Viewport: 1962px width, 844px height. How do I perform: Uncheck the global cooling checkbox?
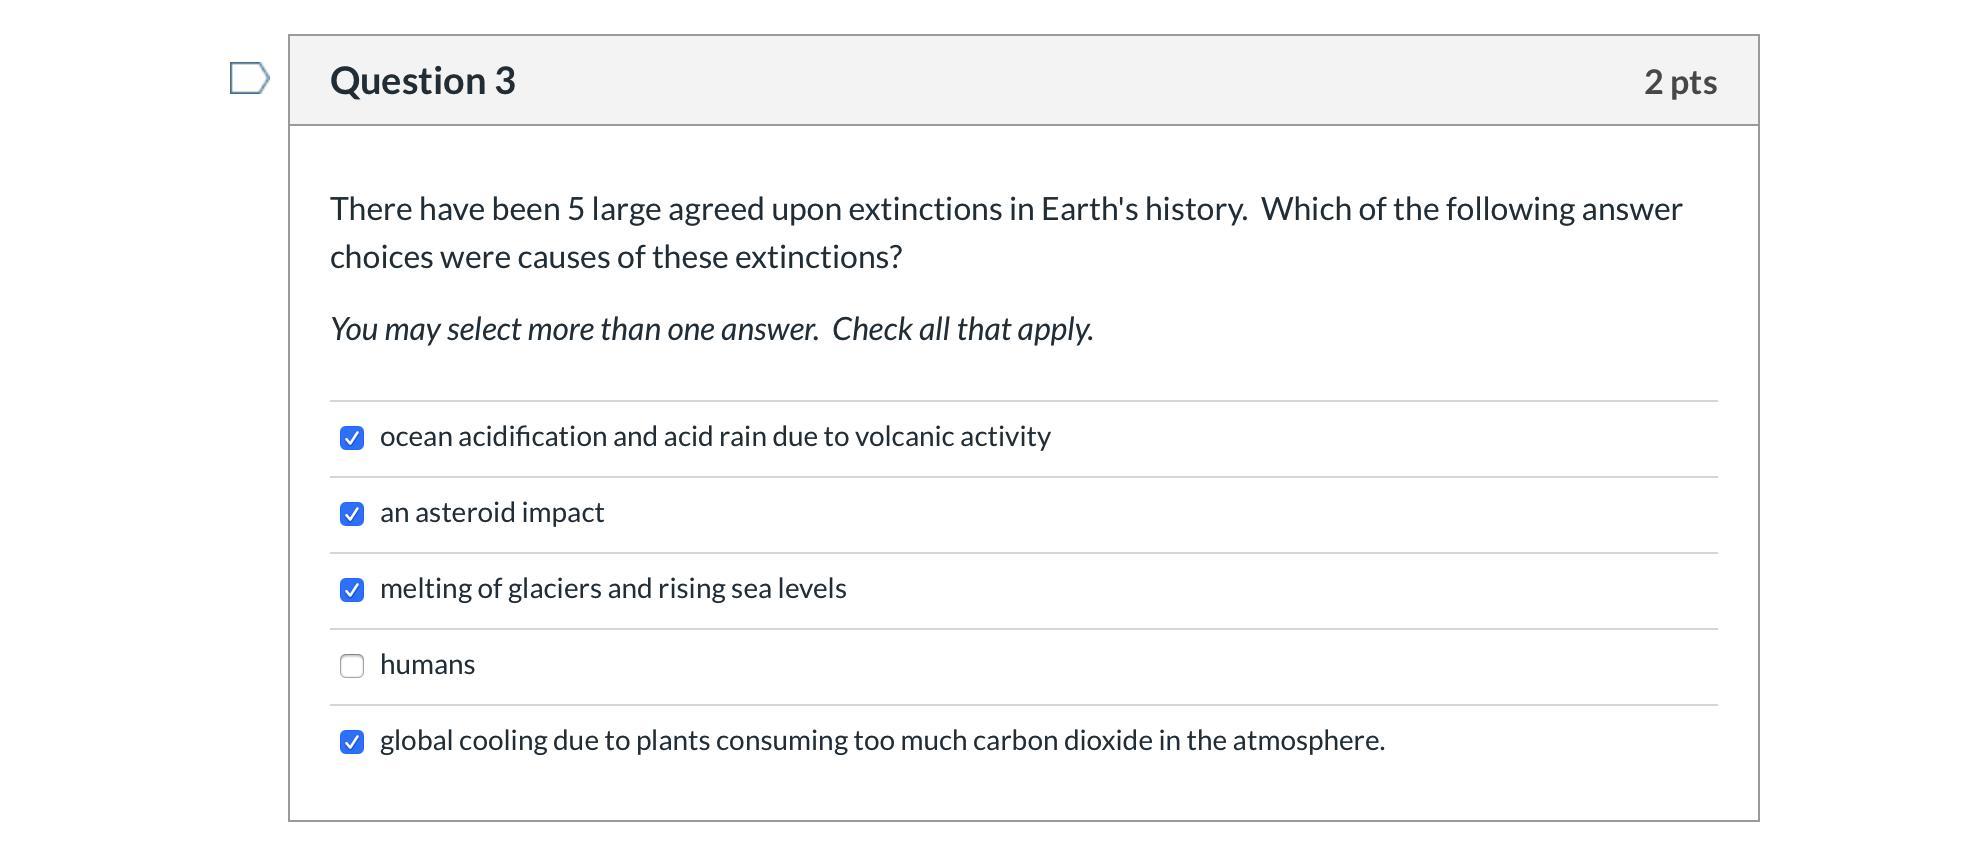[x=352, y=742]
